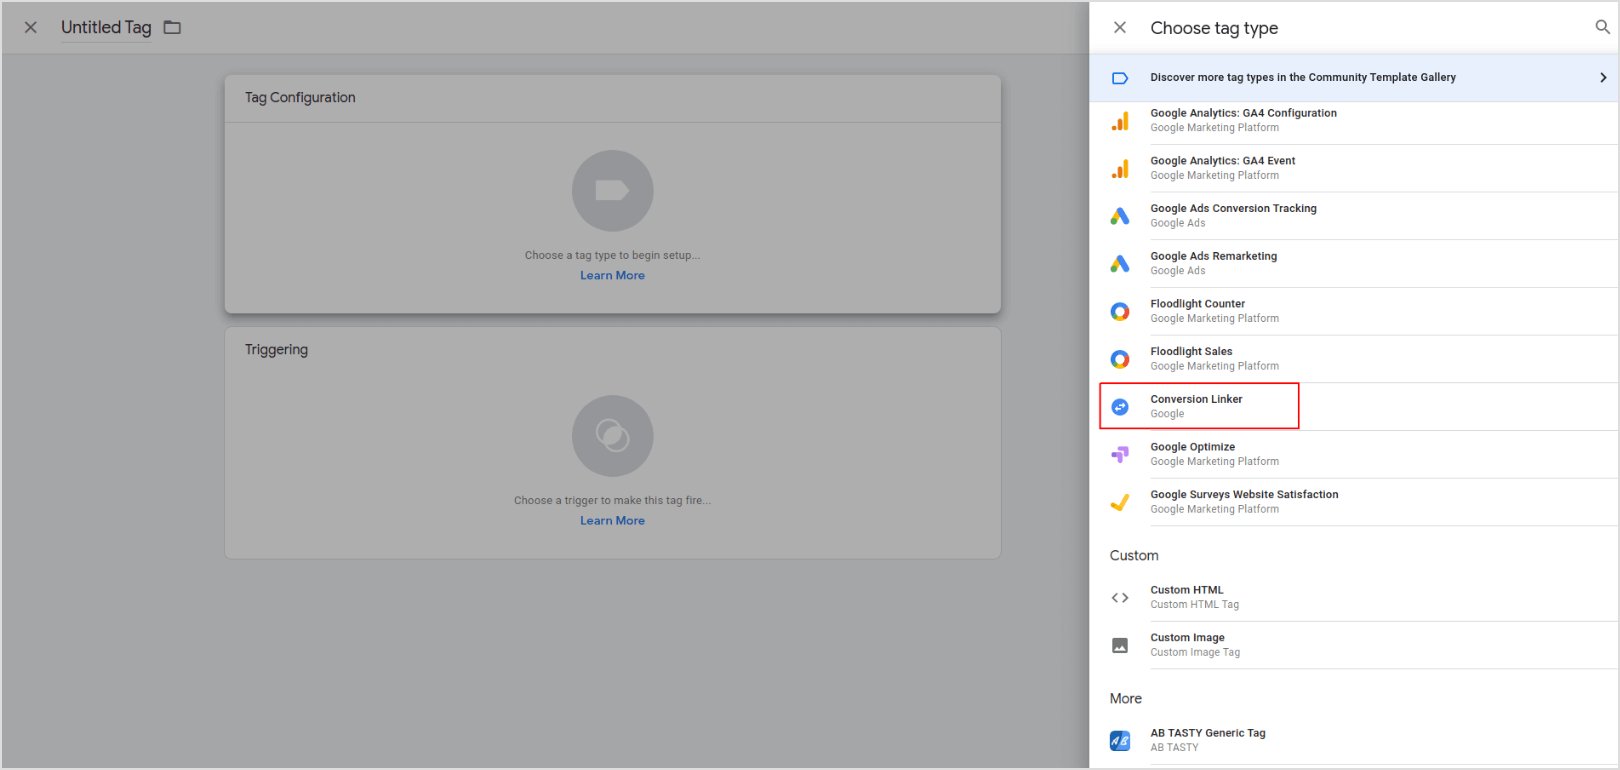The image size is (1620, 770).
Task: Click 'Google Marketing Platform' under GA4 Configuration
Action: click(x=1214, y=128)
